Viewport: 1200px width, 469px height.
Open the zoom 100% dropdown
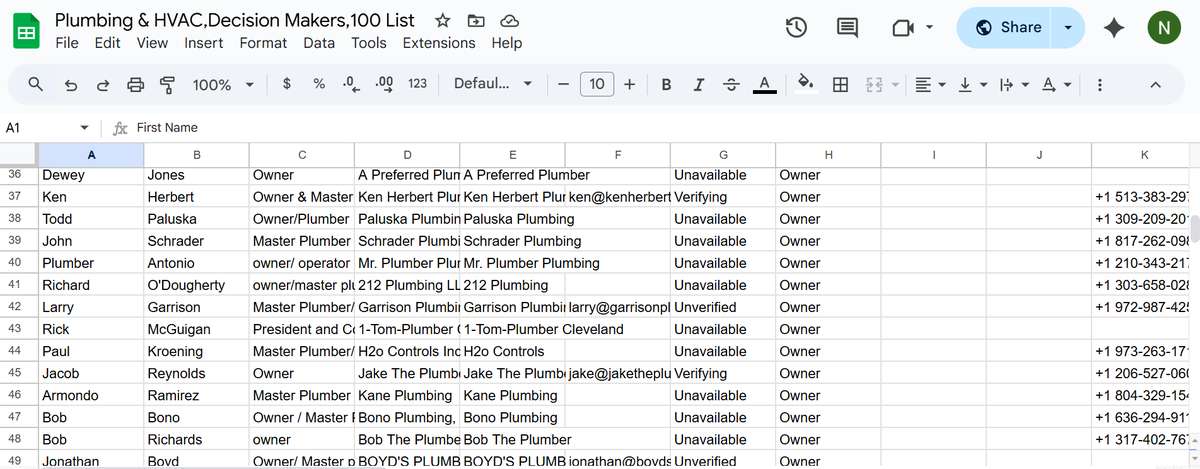point(223,85)
